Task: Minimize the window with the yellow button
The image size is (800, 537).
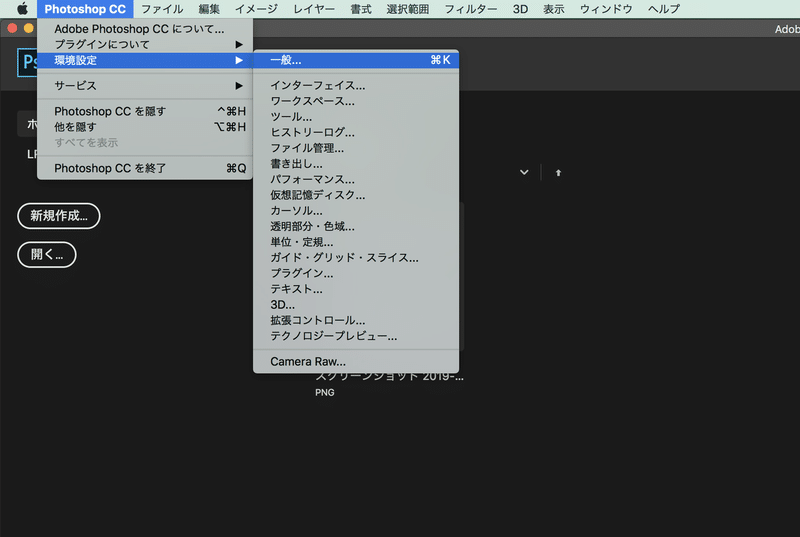Action: coord(29,28)
